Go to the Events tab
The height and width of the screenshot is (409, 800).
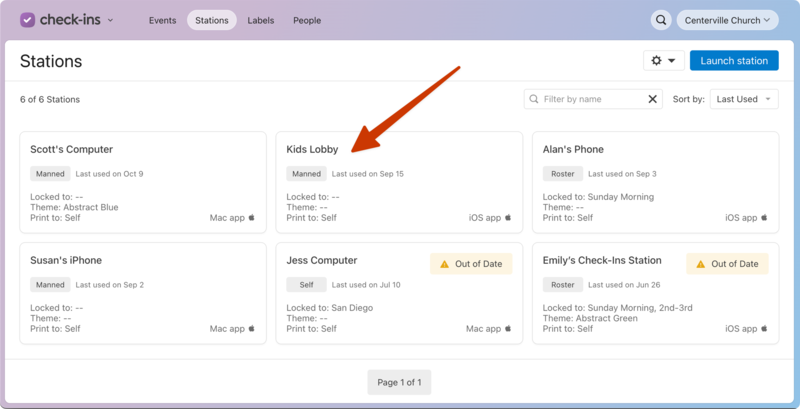click(162, 20)
